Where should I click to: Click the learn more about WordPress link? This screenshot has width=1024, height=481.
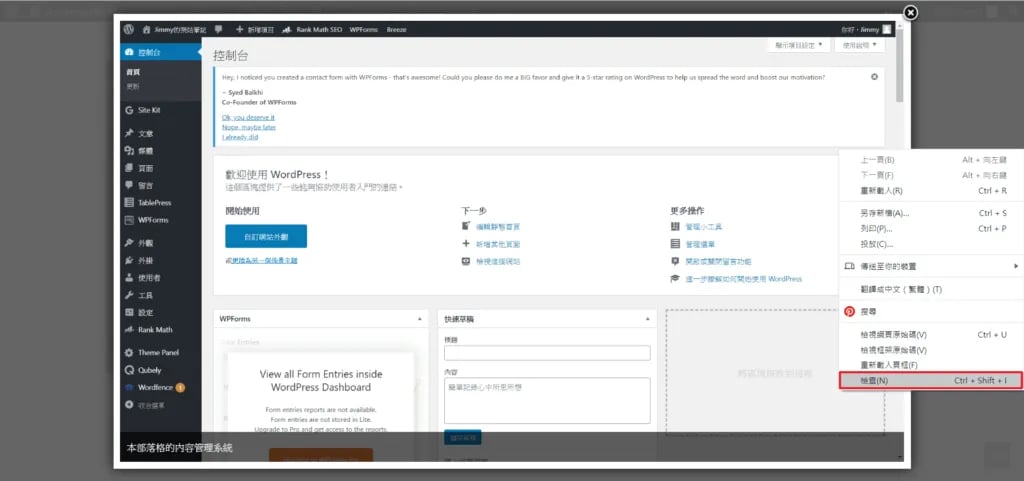[x=743, y=279]
